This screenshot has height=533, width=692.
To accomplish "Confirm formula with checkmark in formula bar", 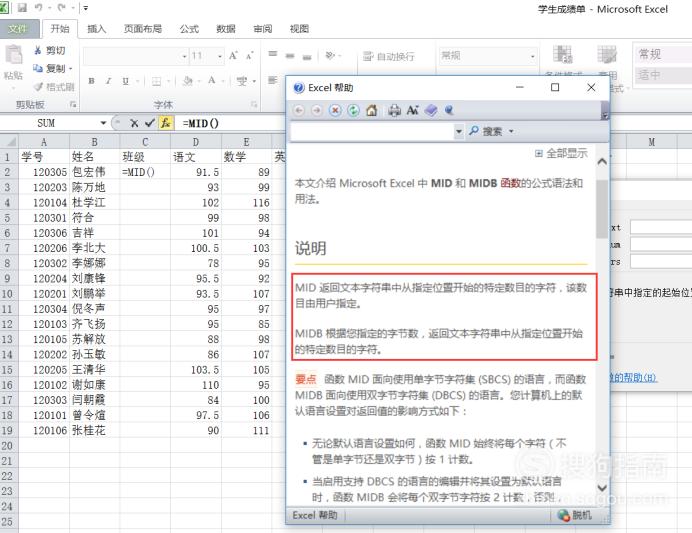I will tap(150, 123).
